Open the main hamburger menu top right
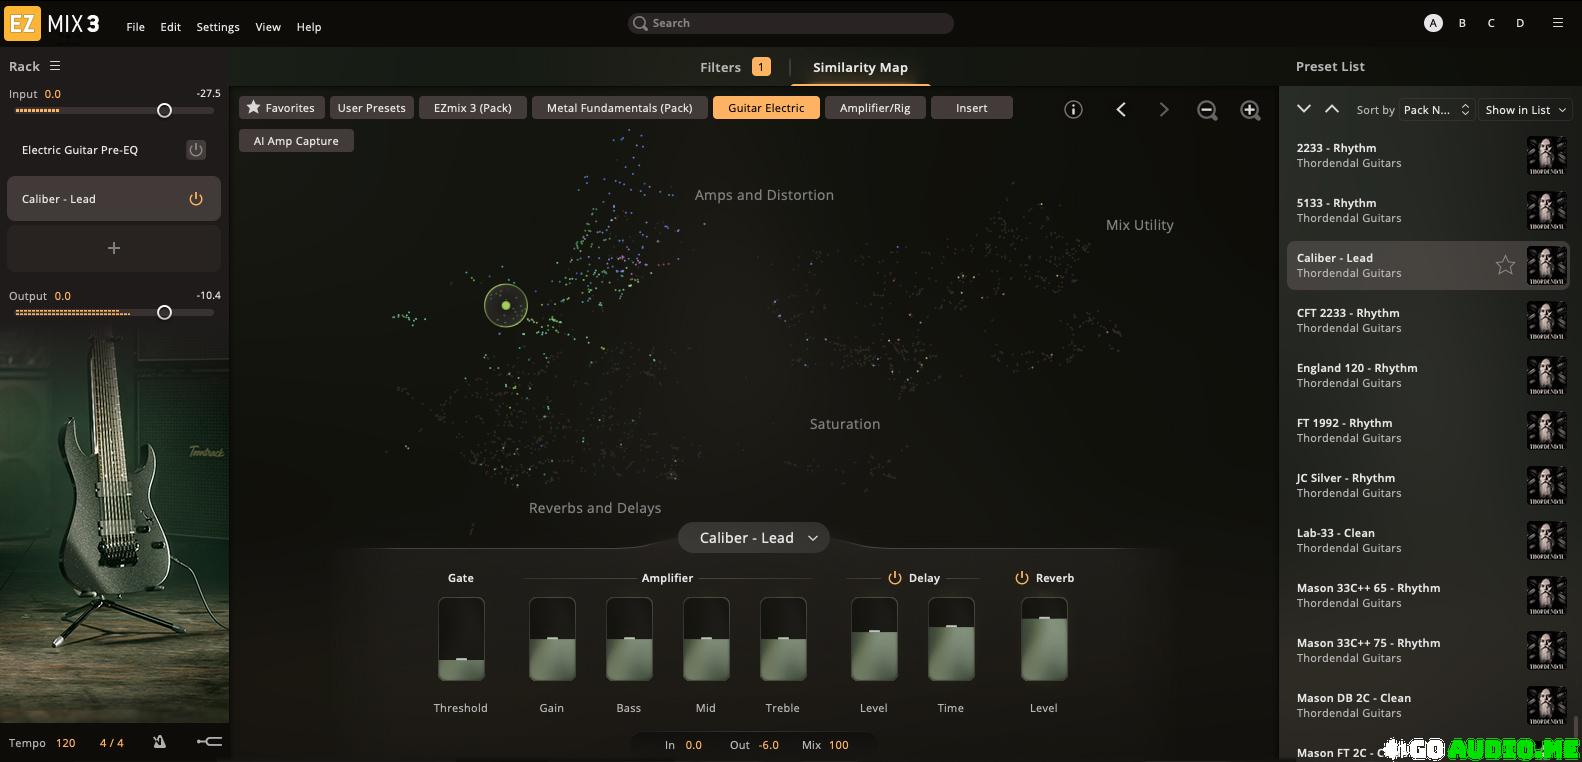Screen dimensions: 1582x762 point(1557,23)
